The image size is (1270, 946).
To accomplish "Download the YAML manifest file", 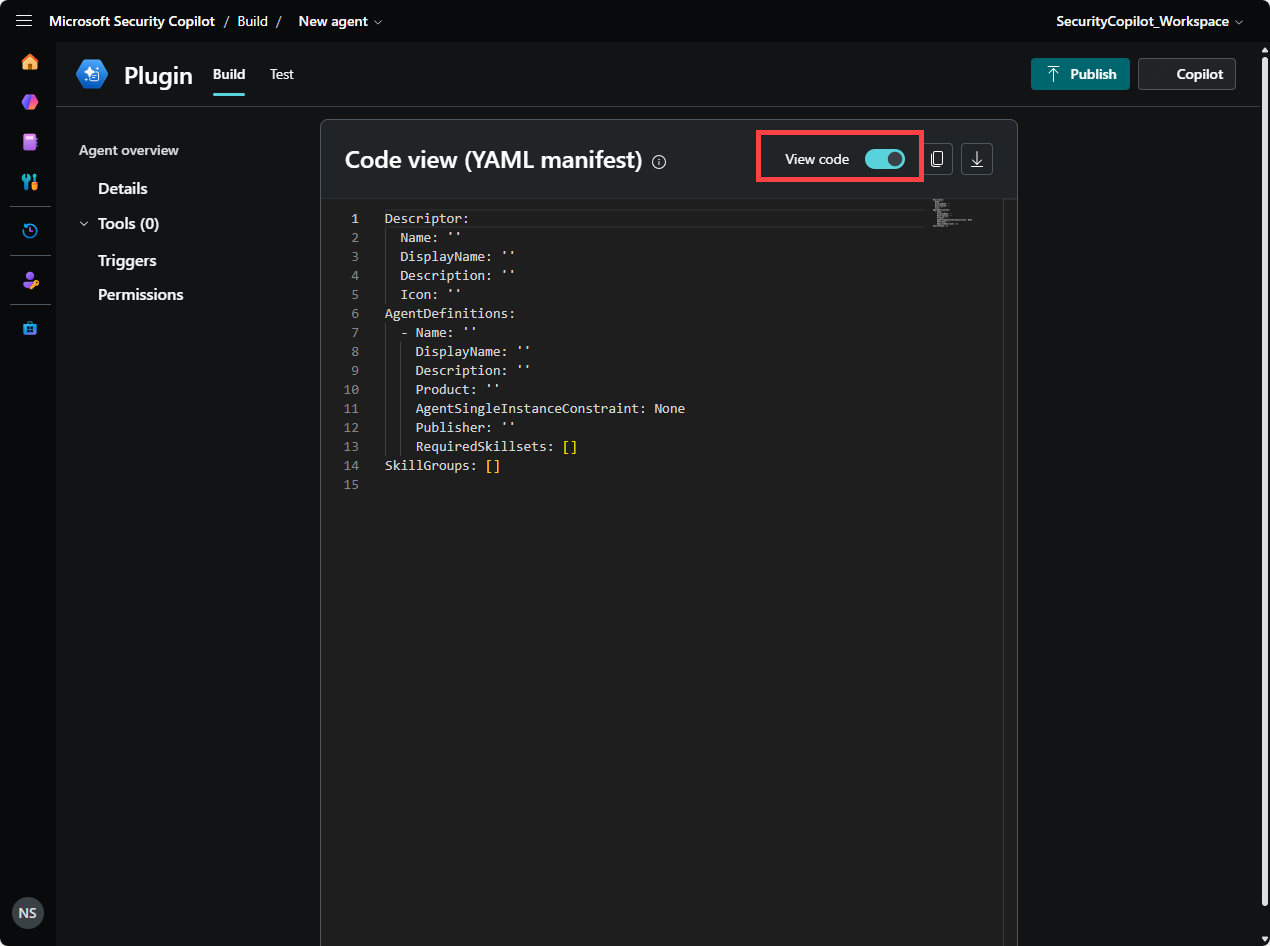I will pos(977,159).
